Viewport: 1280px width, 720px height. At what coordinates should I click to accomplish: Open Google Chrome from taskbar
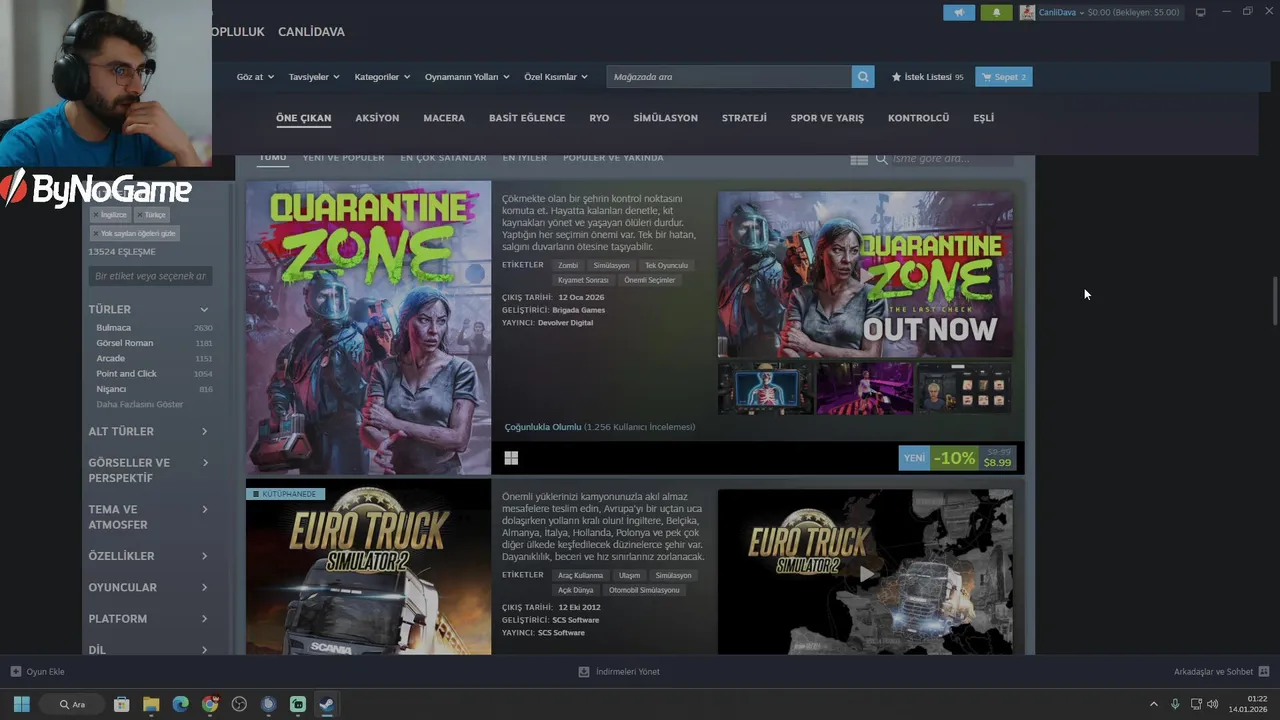210,704
